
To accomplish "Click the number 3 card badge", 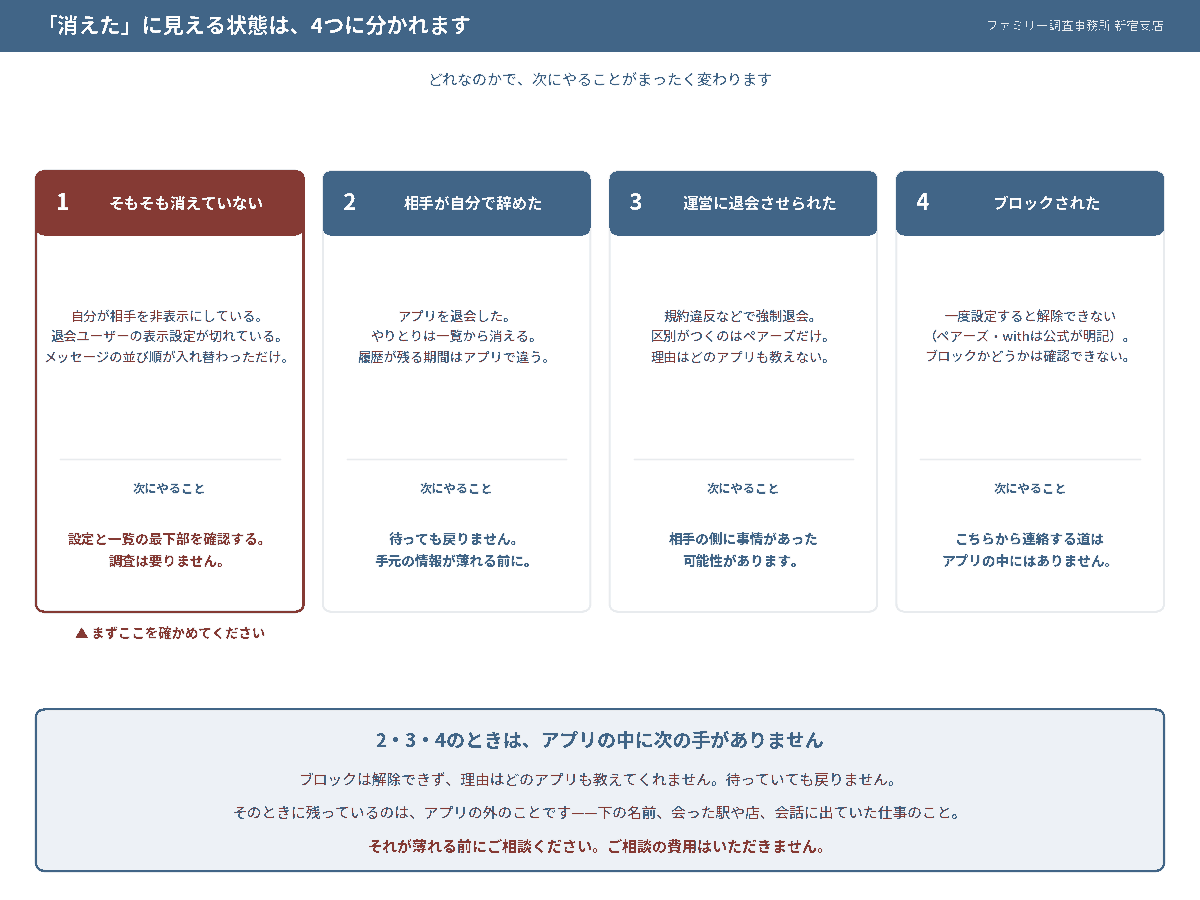I will coord(636,202).
